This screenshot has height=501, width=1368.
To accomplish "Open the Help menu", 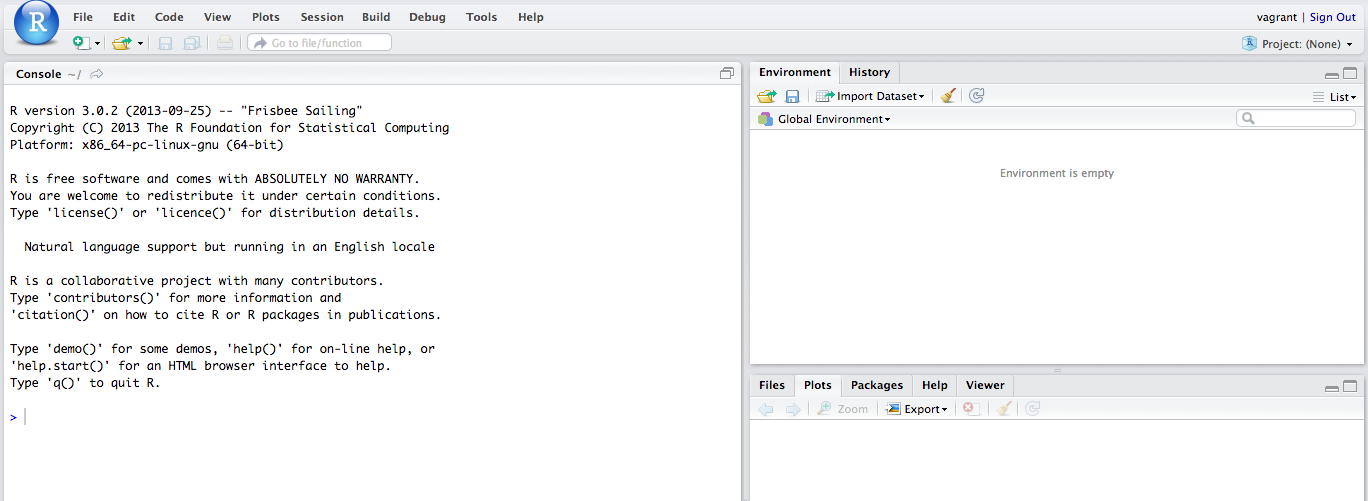I will tap(531, 17).
